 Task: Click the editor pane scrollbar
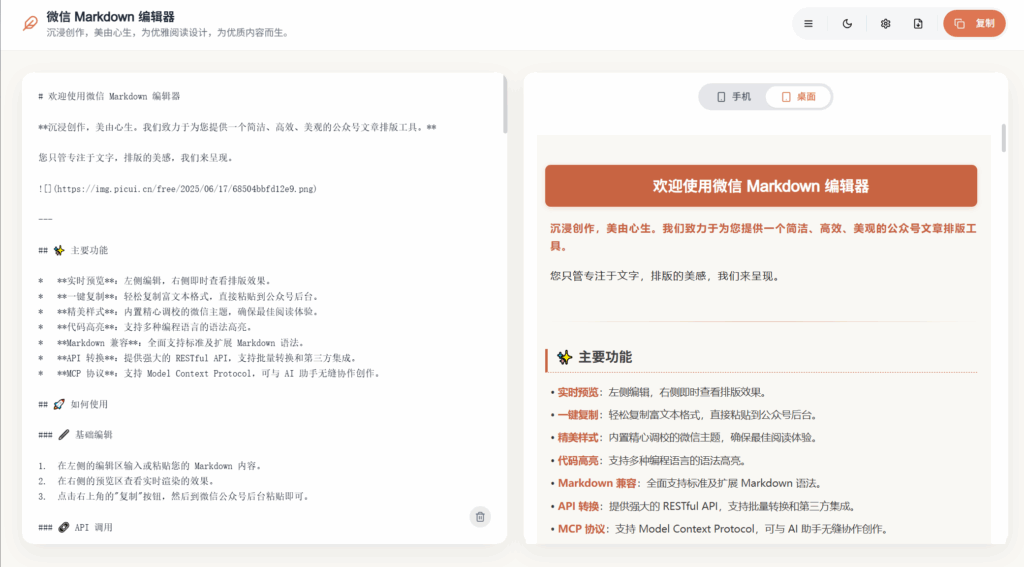[505, 105]
